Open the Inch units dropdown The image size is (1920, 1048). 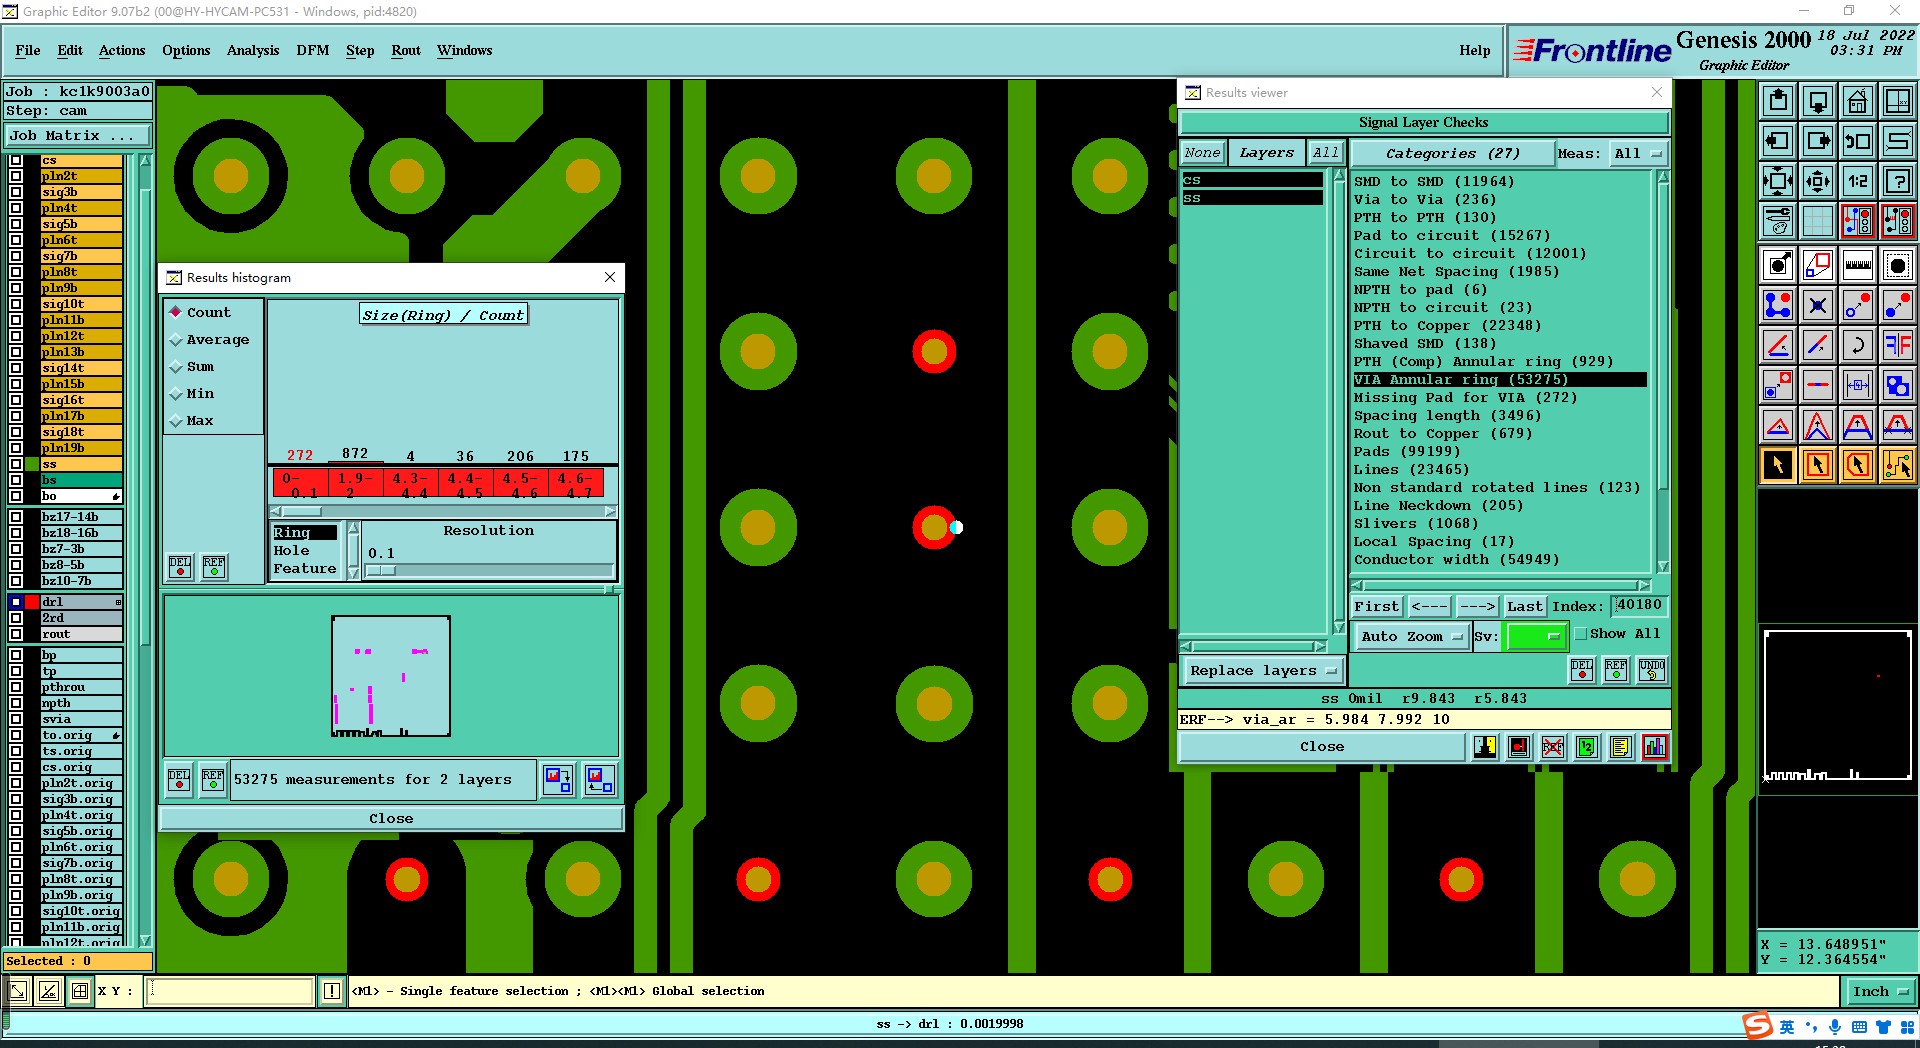pyautogui.click(x=1879, y=991)
